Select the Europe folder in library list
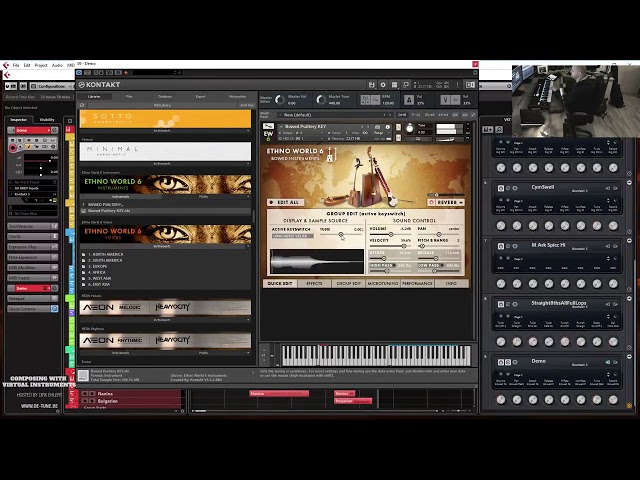This screenshot has height=480, width=640. [x=98, y=268]
